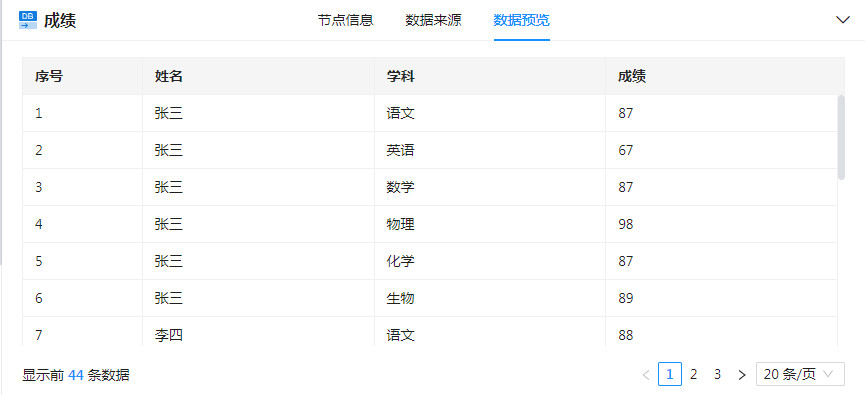
Task: Open the 20 条/页 page size dropdown
Action: tap(800, 374)
